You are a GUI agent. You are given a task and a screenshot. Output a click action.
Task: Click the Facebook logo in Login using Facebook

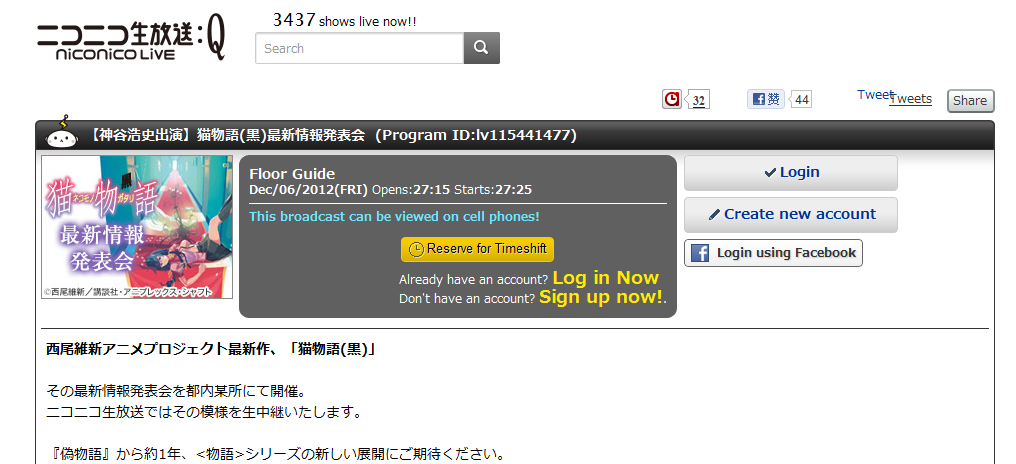[x=700, y=253]
